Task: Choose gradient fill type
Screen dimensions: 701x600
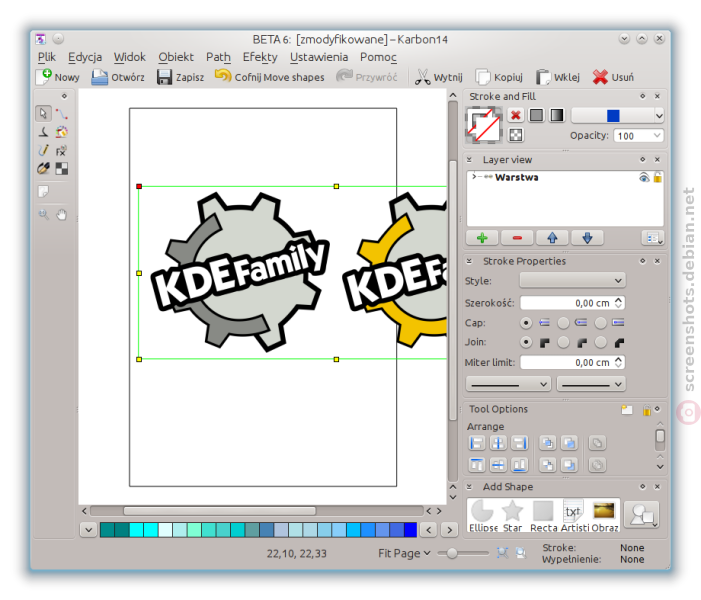Action: (557, 115)
